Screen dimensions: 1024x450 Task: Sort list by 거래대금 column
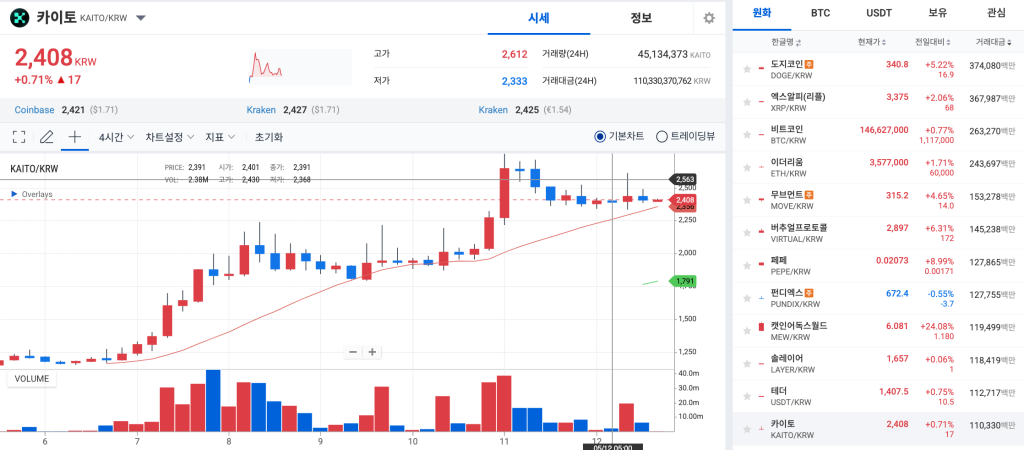(995, 42)
